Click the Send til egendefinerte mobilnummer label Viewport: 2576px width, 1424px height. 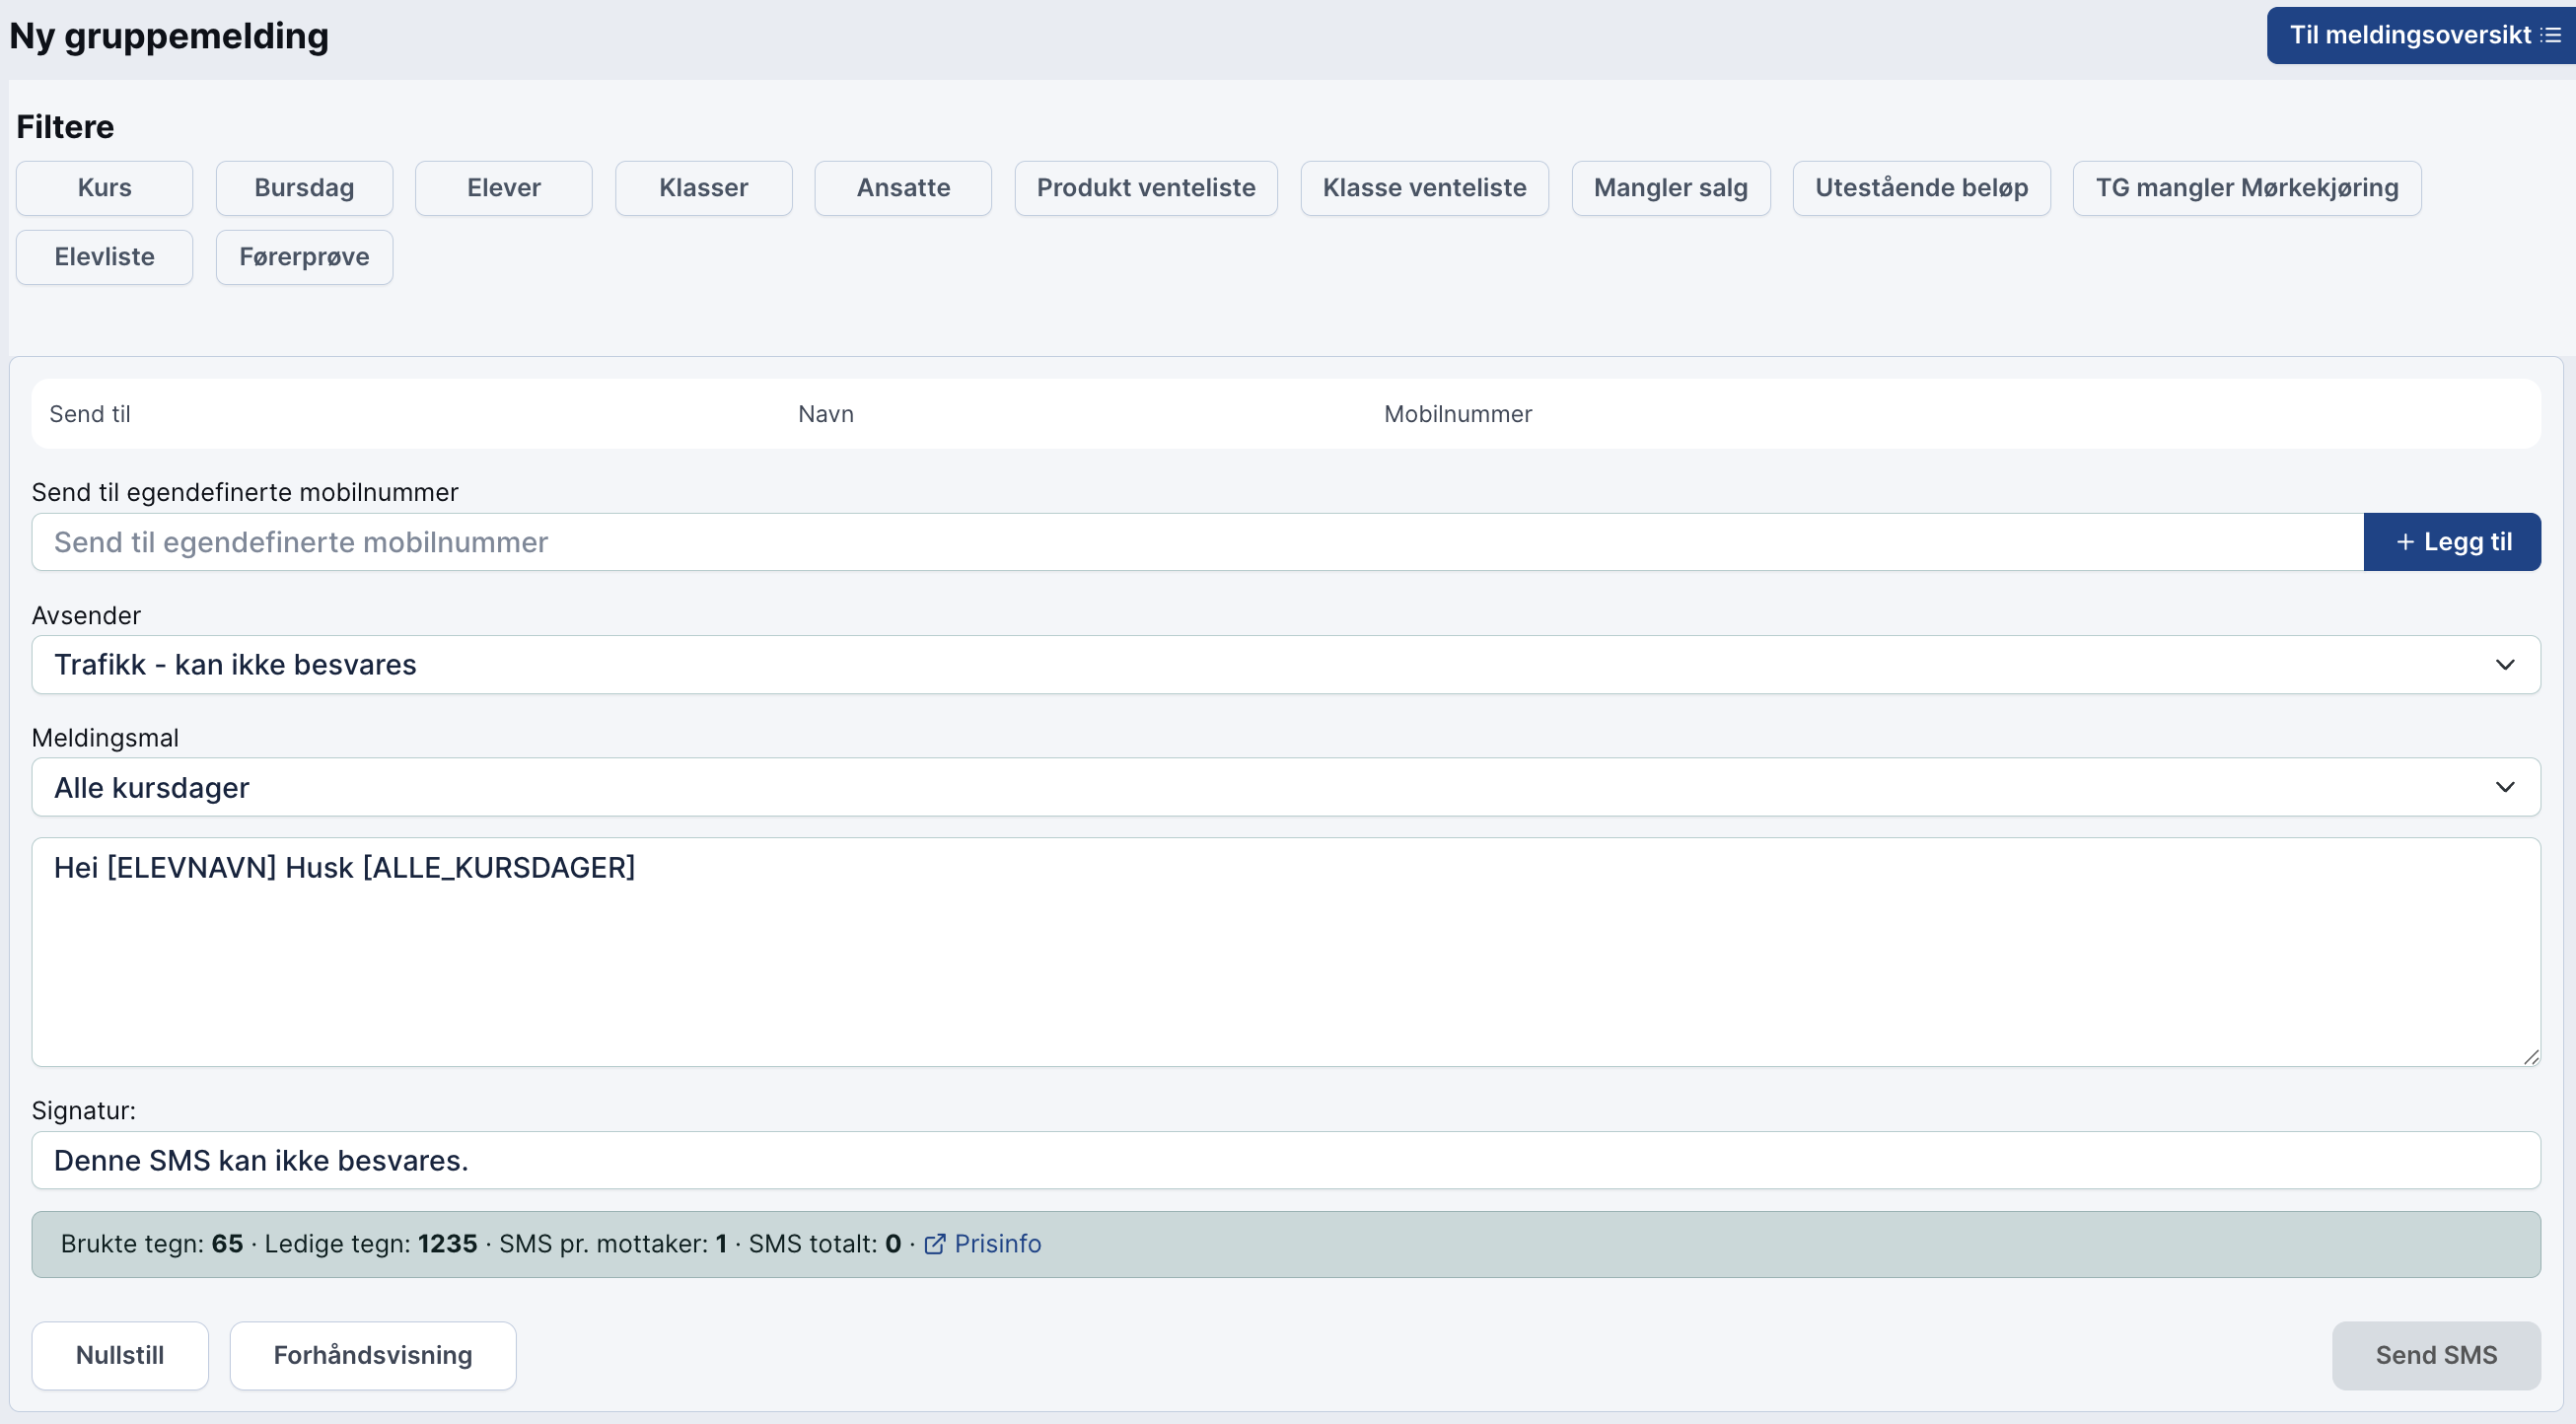(x=245, y=493)
